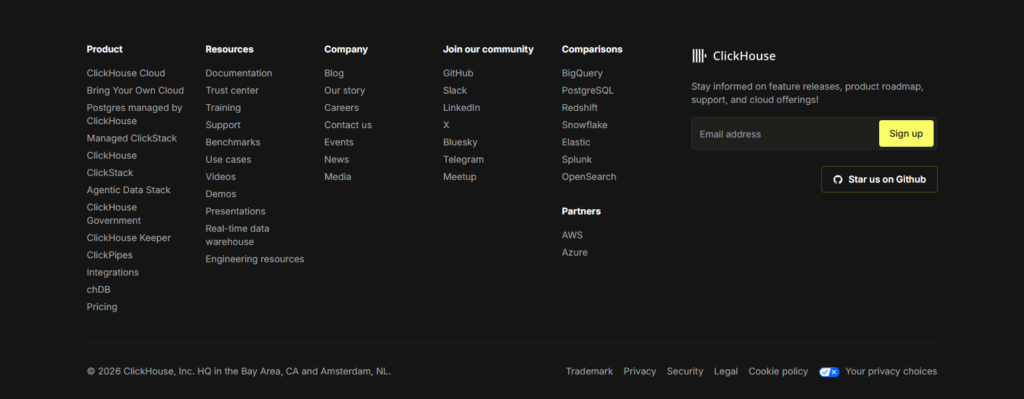Open the Integrations link
This screenshot has height=399, width=1024.
coord(113,272)
